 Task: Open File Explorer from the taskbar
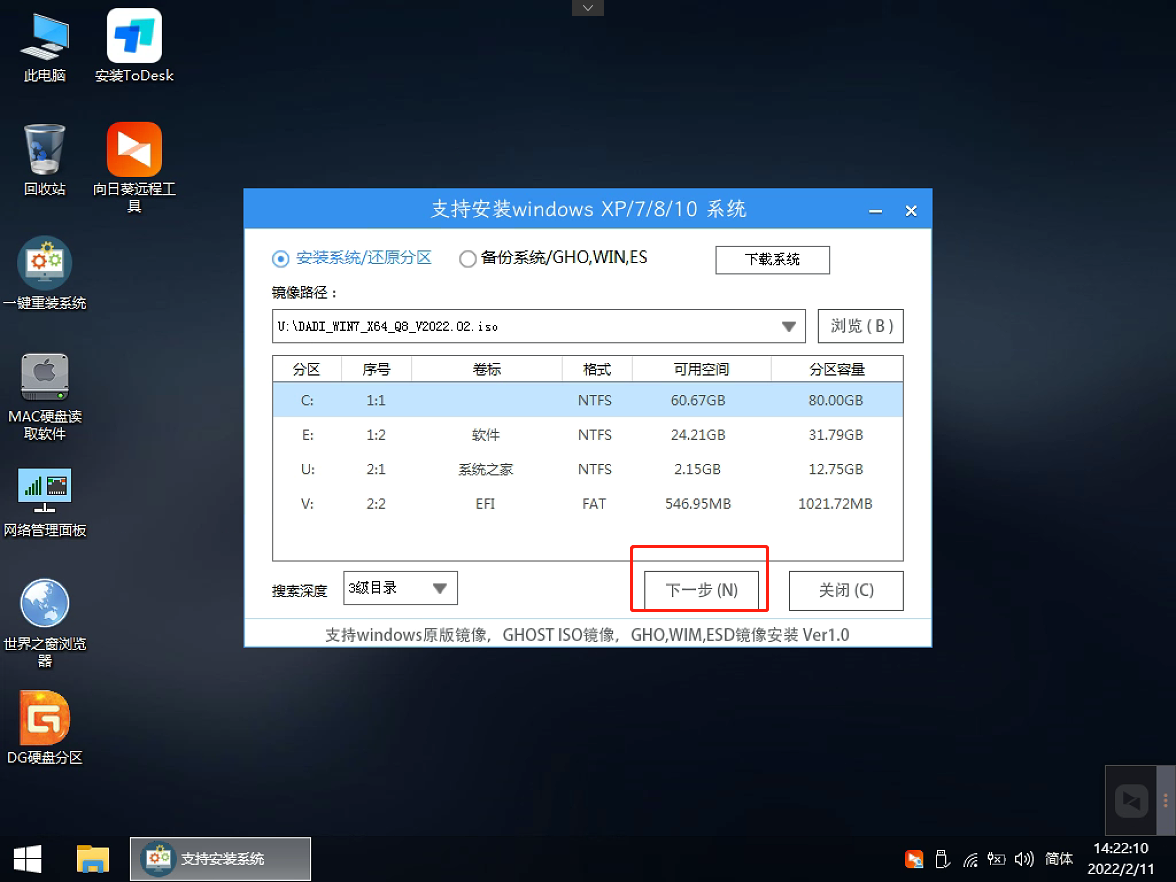point(93,860)
